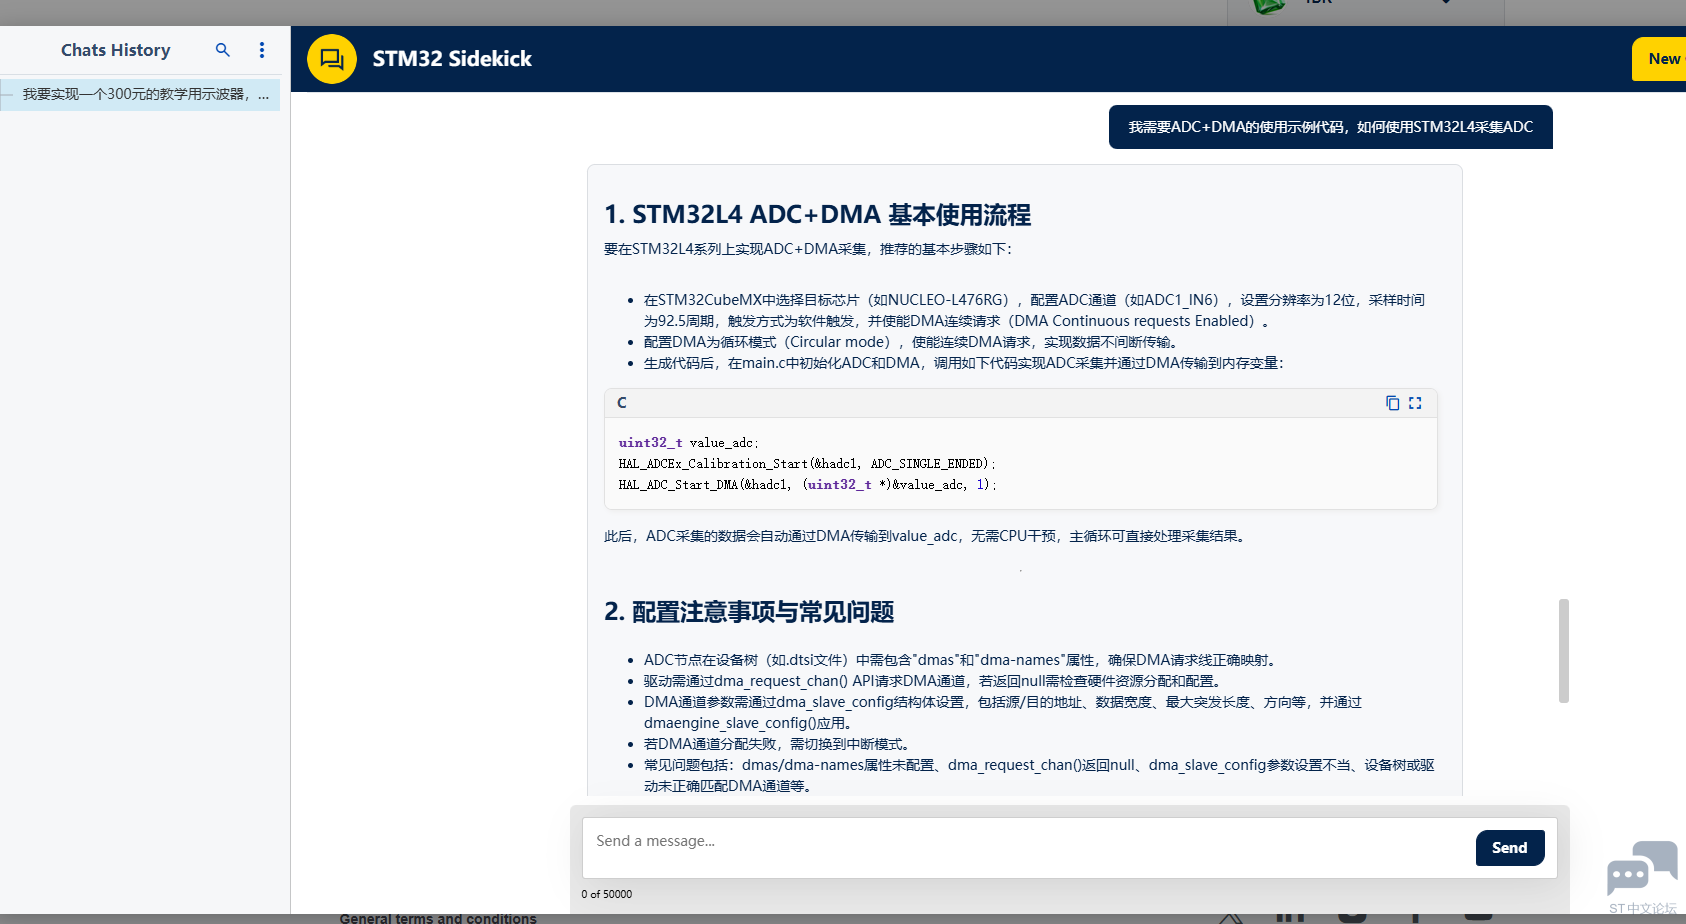Start a New chat
The width and height of the screenshot is (1686, 924).
pyautogui.click(x=1663, y=59)
